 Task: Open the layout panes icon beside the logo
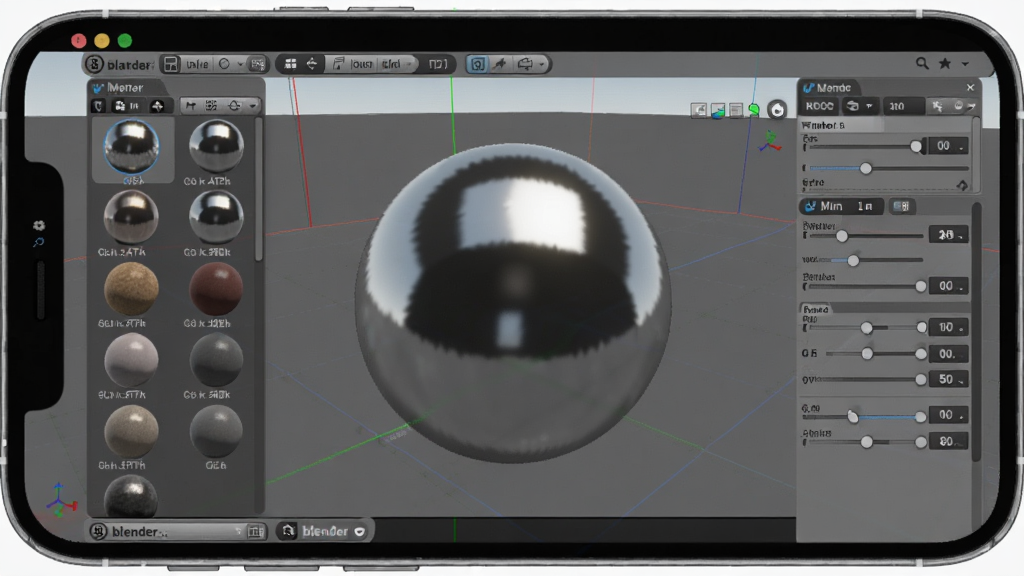[x=171, y=64]
